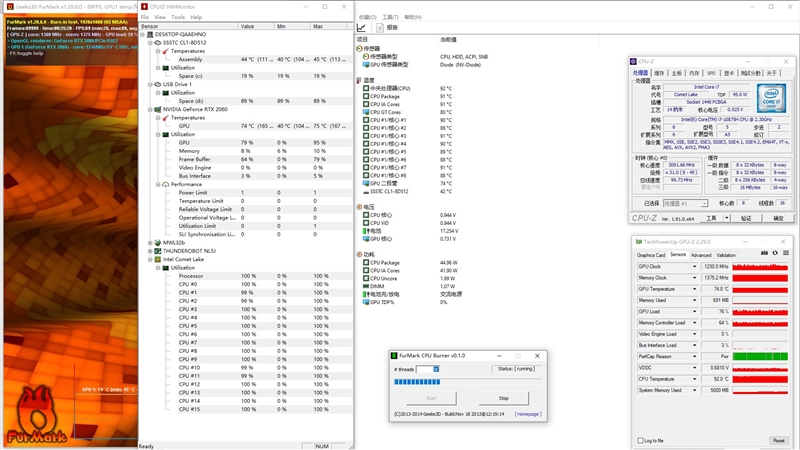Click the GPU-Z refresh icon
The image size is (800, 450).
(775, 253)
